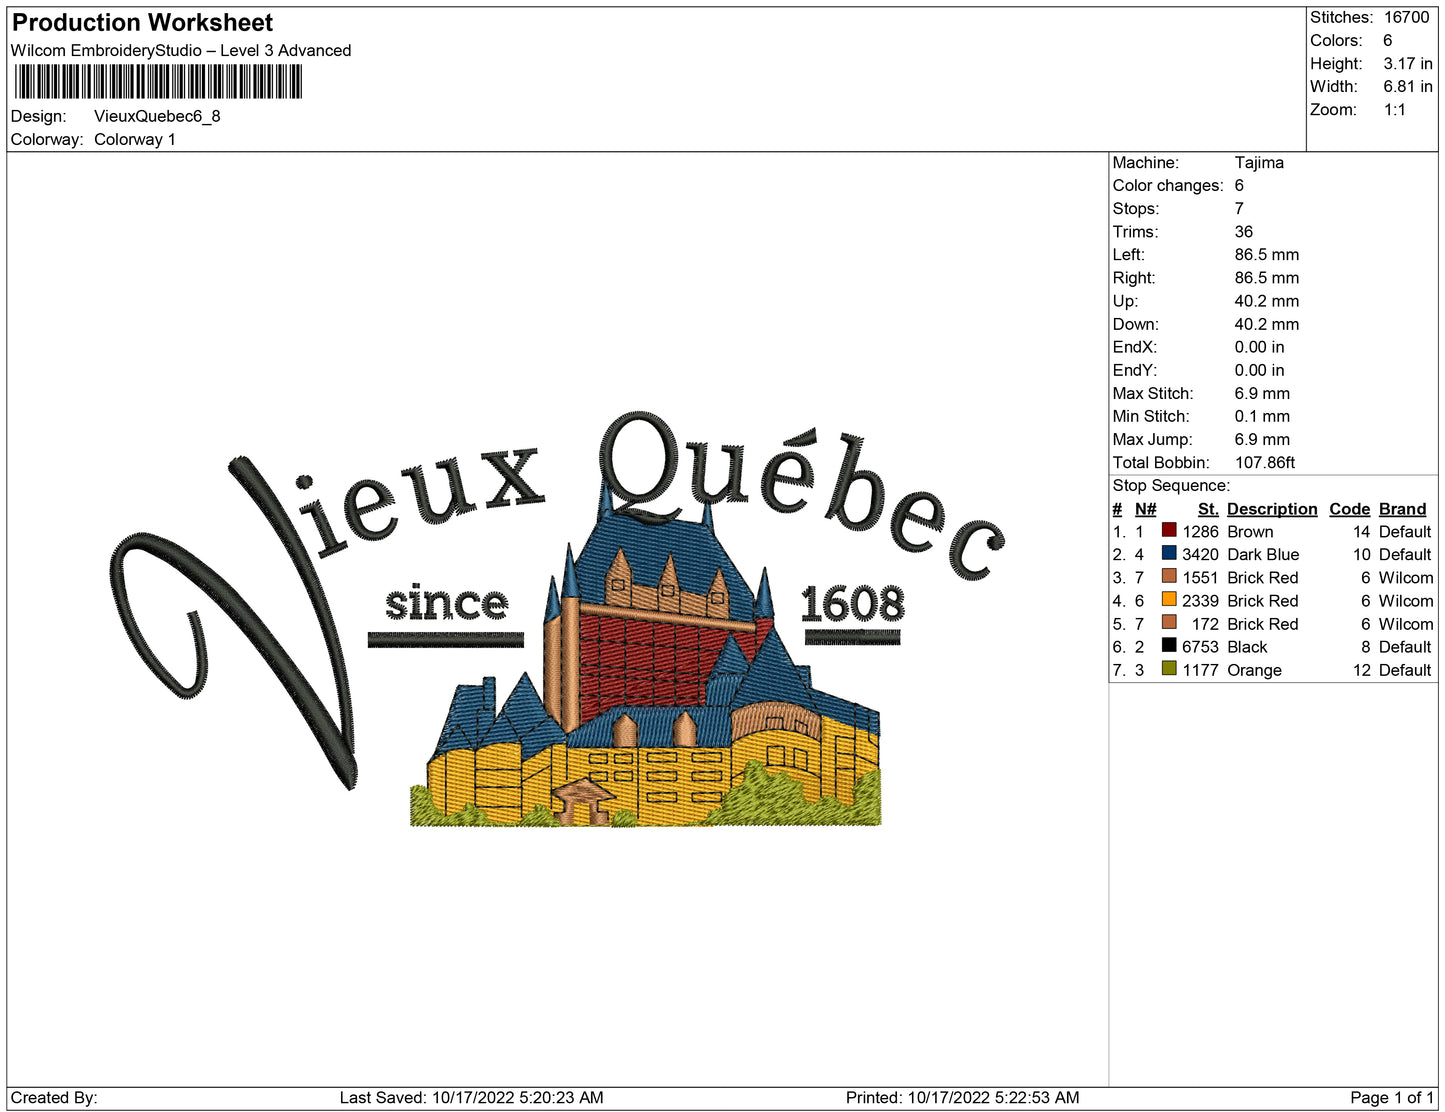This screenshot has width=1445, height=1112.
Task: Select the Zoom value "1:1"
Action: click(x=1395, y=110)
